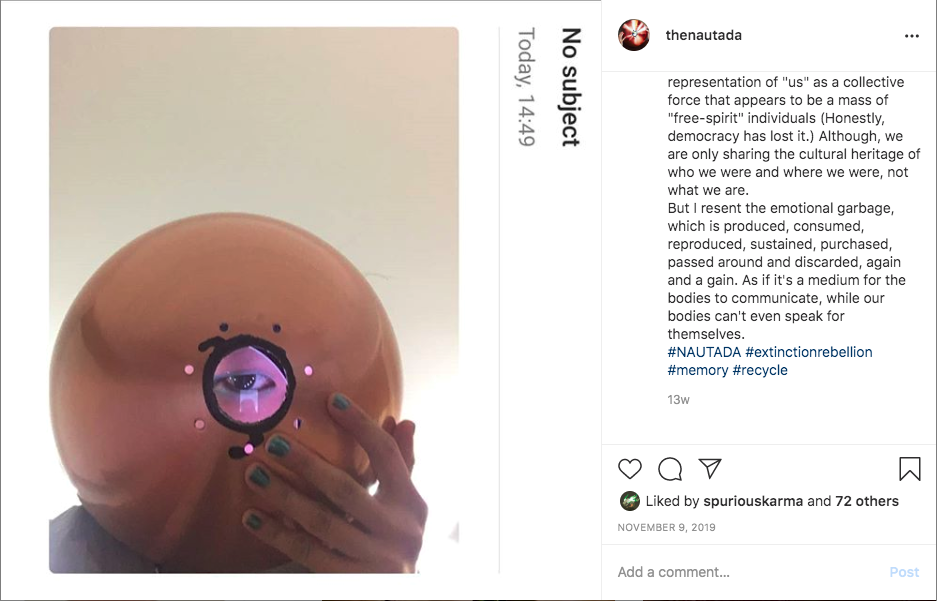This screenshot has height=601, width=937.
Task: Focus the Add a comment field
Action: pyautogui.click(x=747, y=572)
